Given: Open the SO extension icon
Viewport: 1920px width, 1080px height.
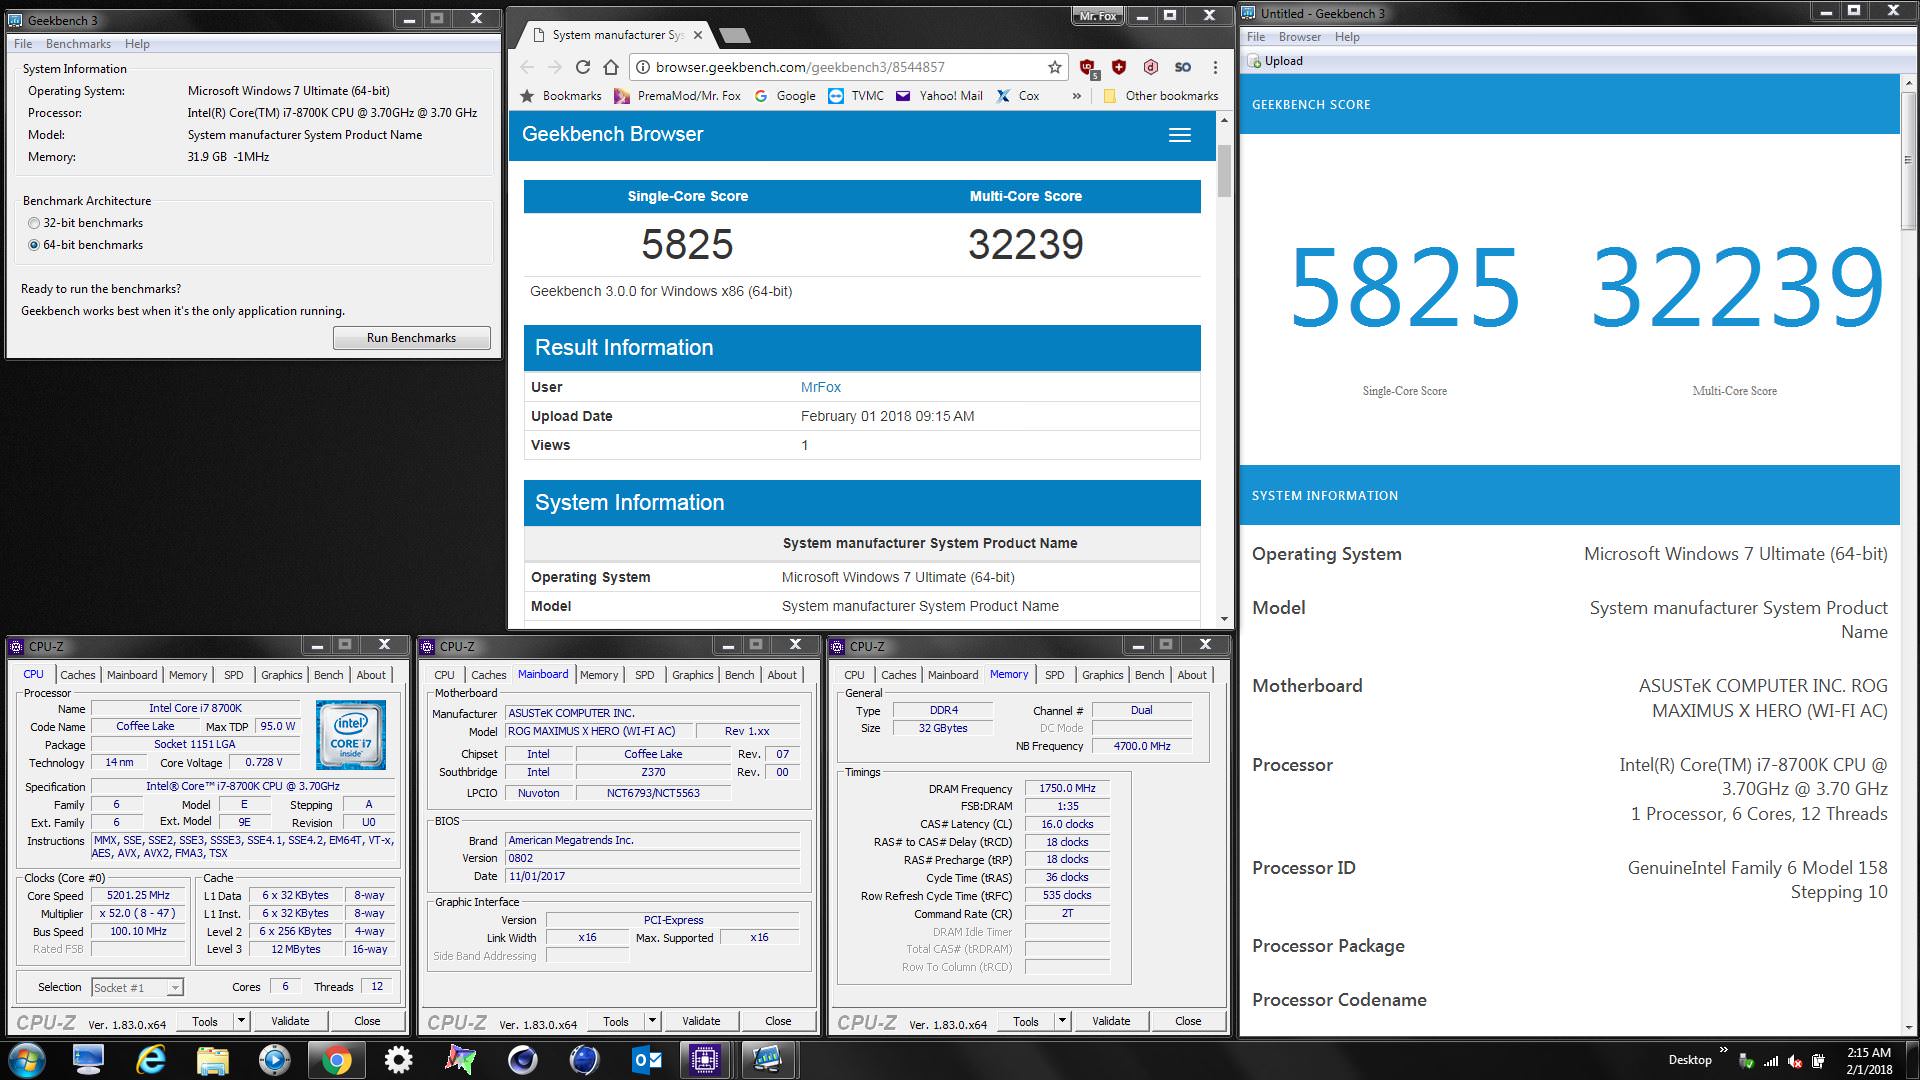Looking at the screenshot, I should (1183, 67).
